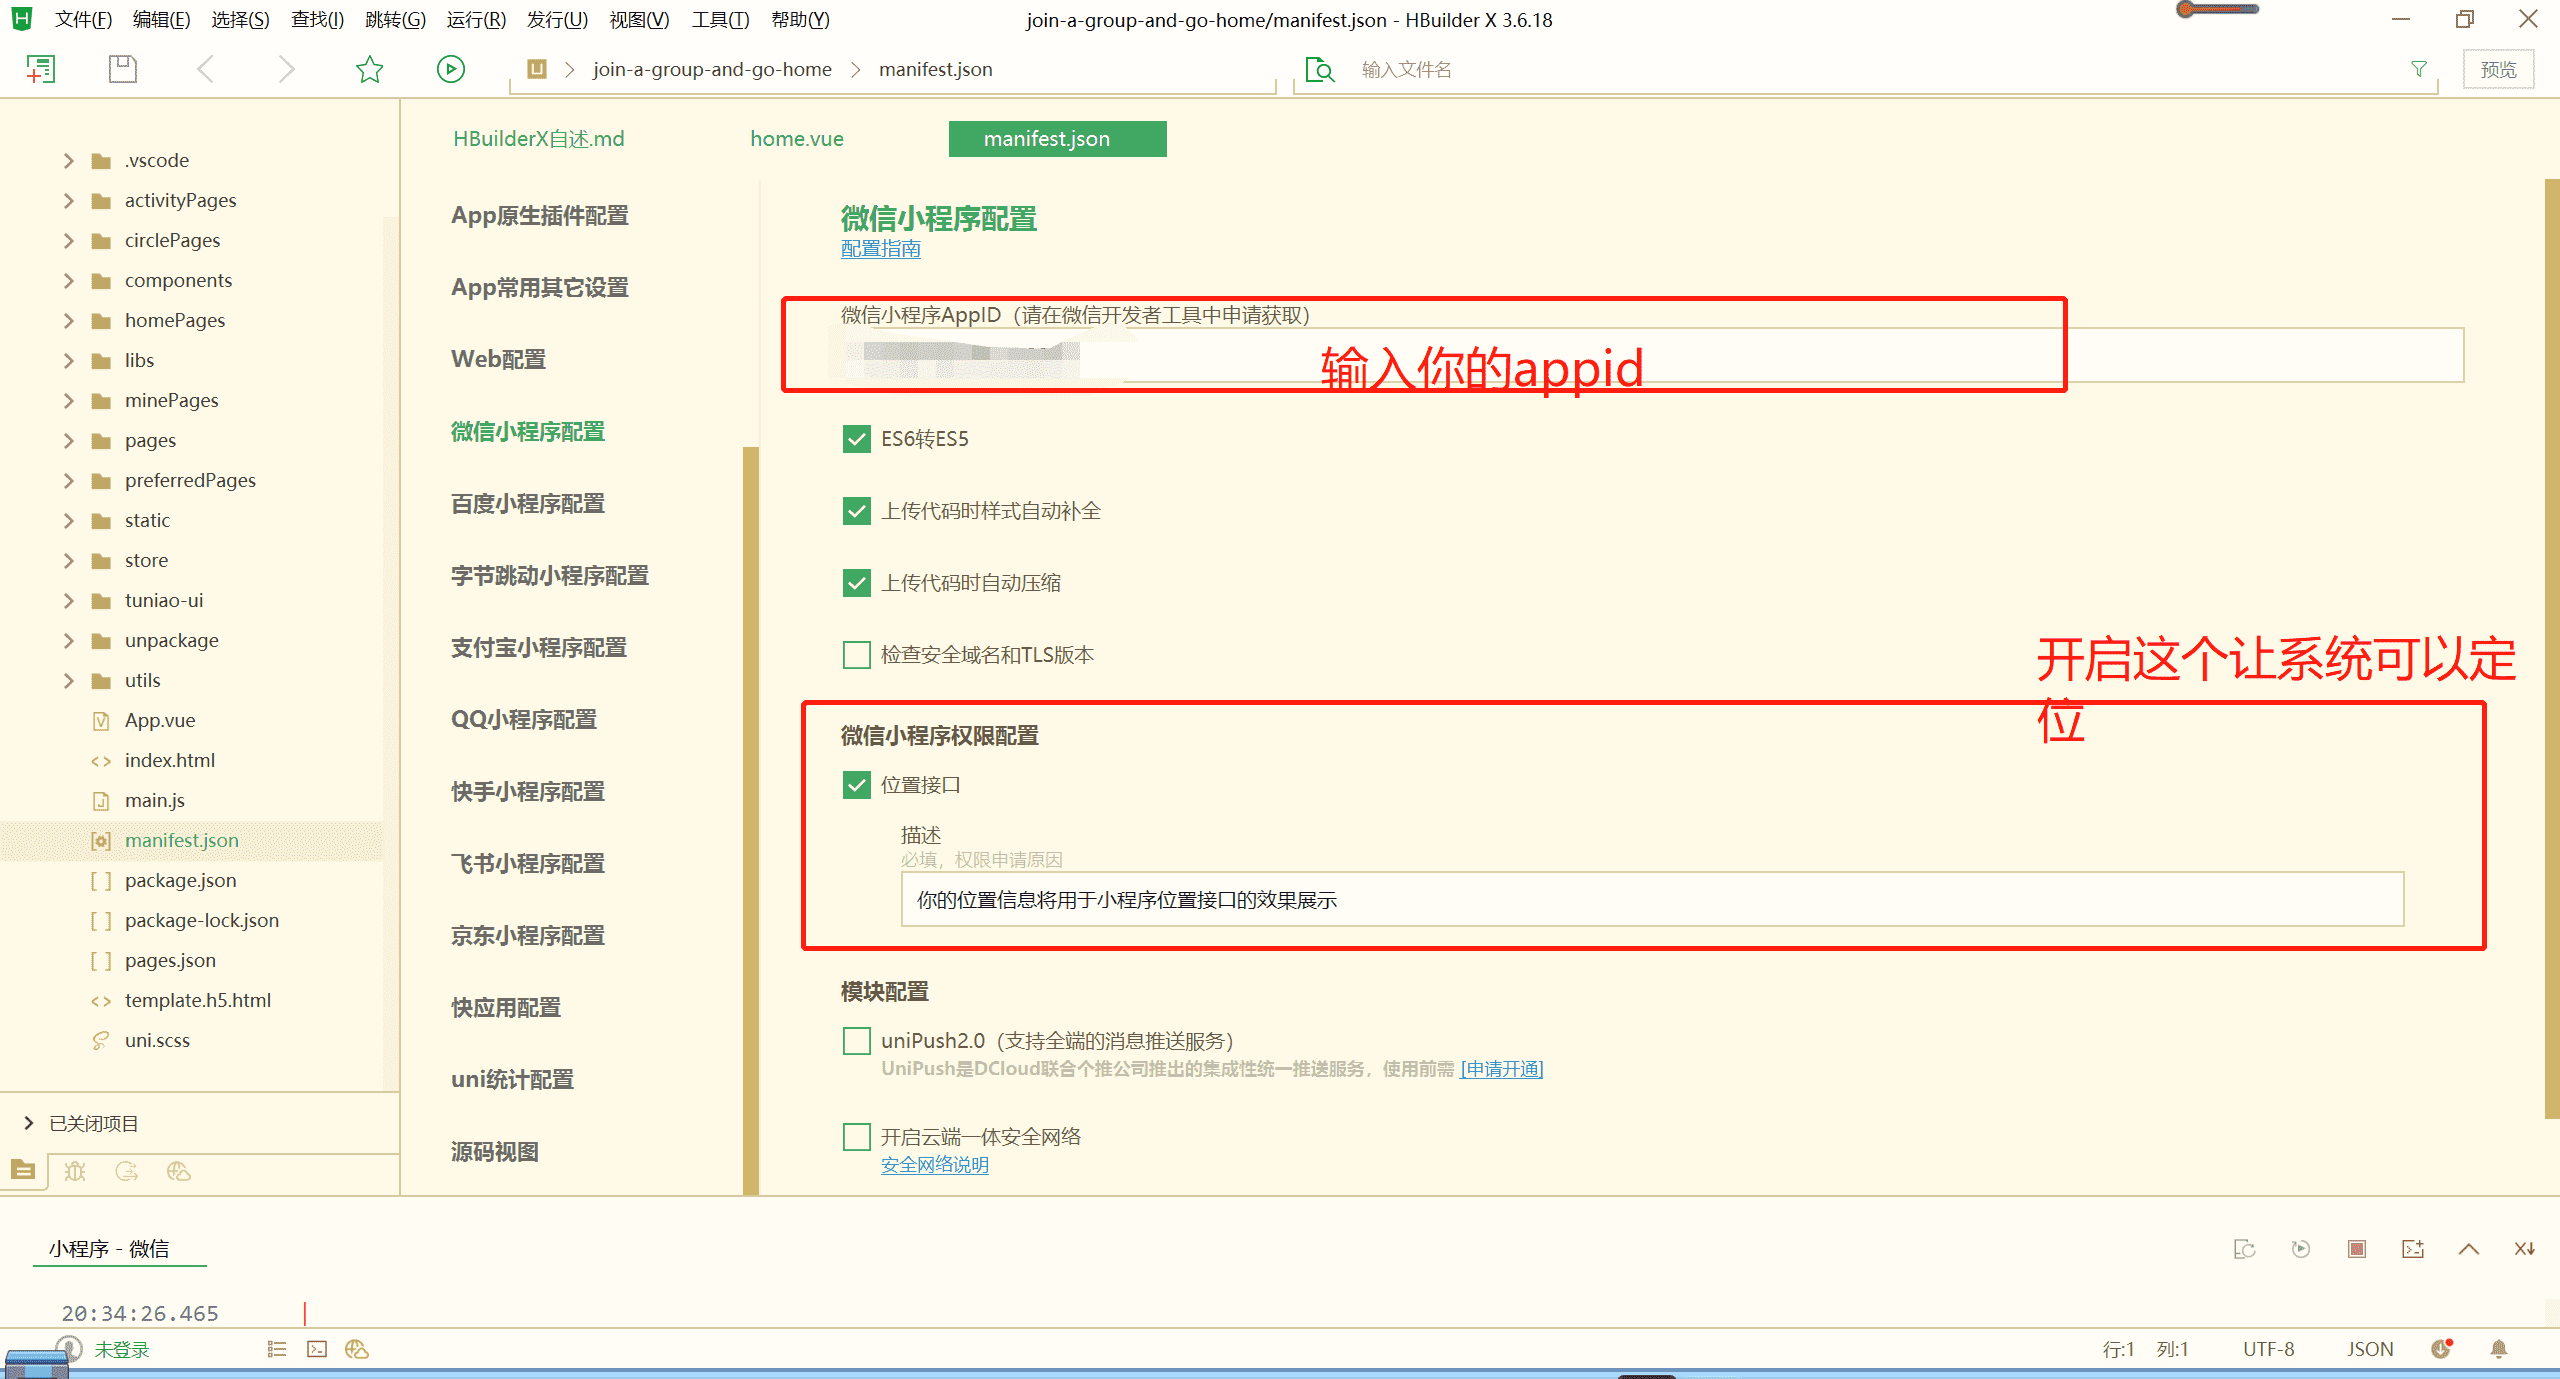The height and width of the screenshot is (1379, 2560).
Task: Toggle 上传代码时自动压缩 checkbox
Action: 857,583
